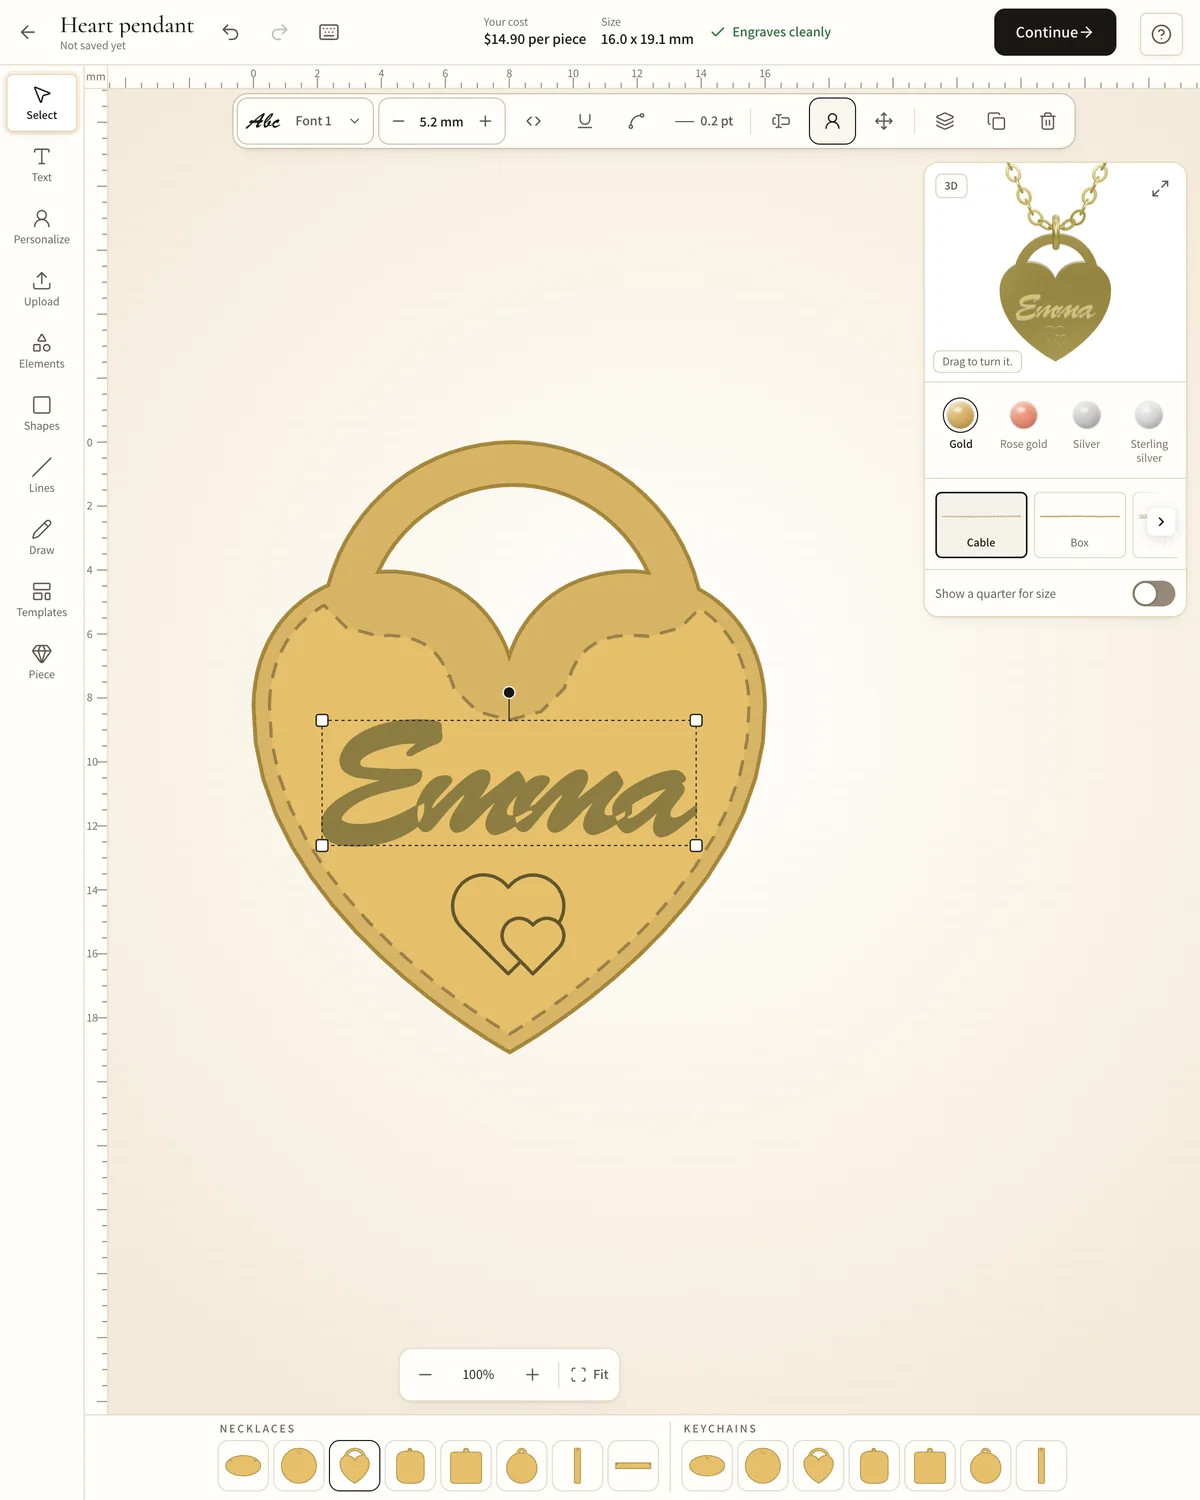Open the help question mark
Viewport: 1200px width, 1500px height.
pos(1161,34)
